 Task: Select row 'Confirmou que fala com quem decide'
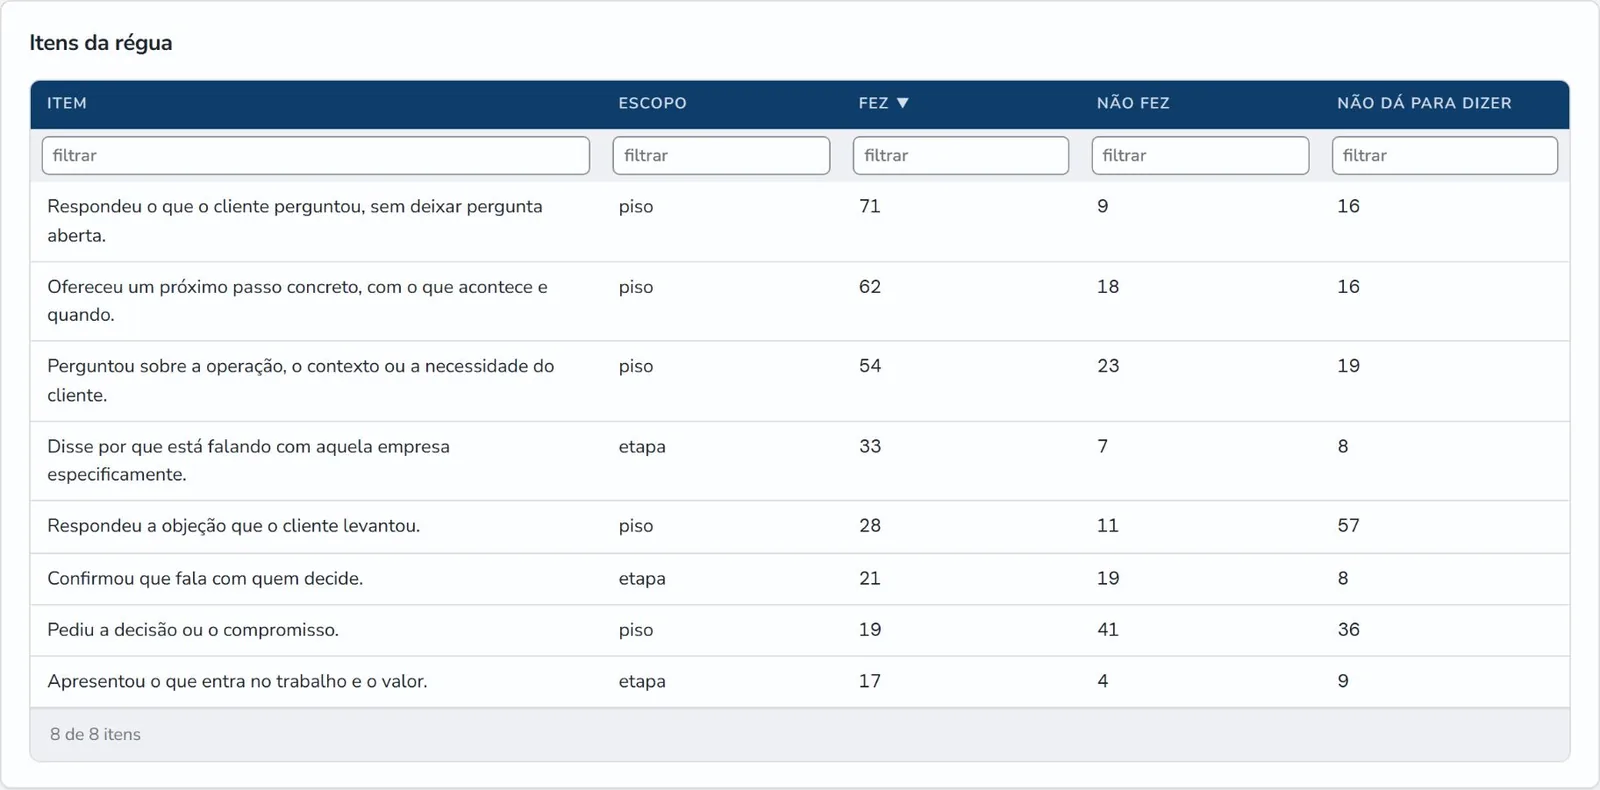click(x=800, y=579)
